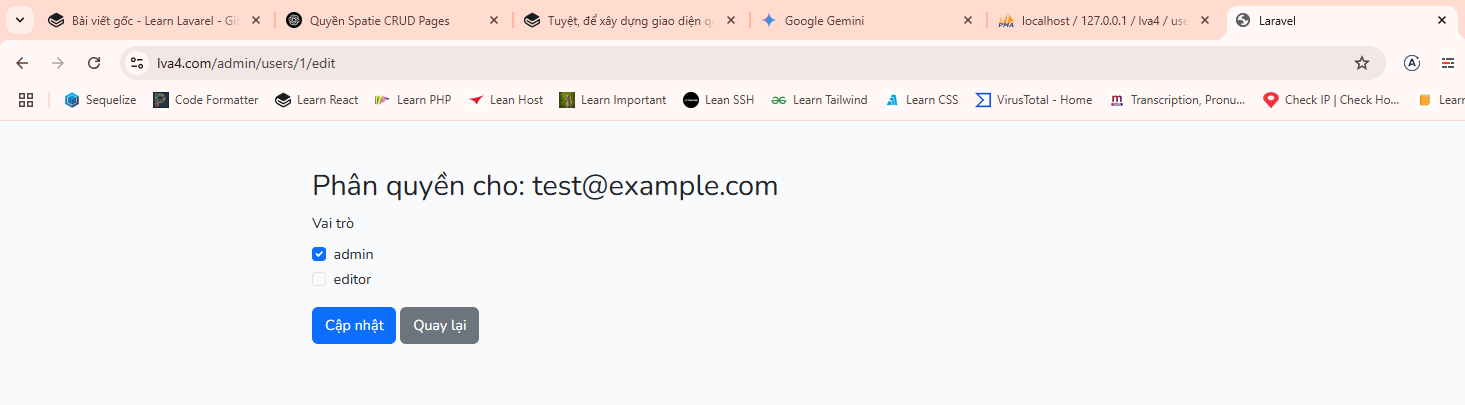The image size is (1465, 405).
Task: Open the site information icon in the address bar
Action: (138, 63)
